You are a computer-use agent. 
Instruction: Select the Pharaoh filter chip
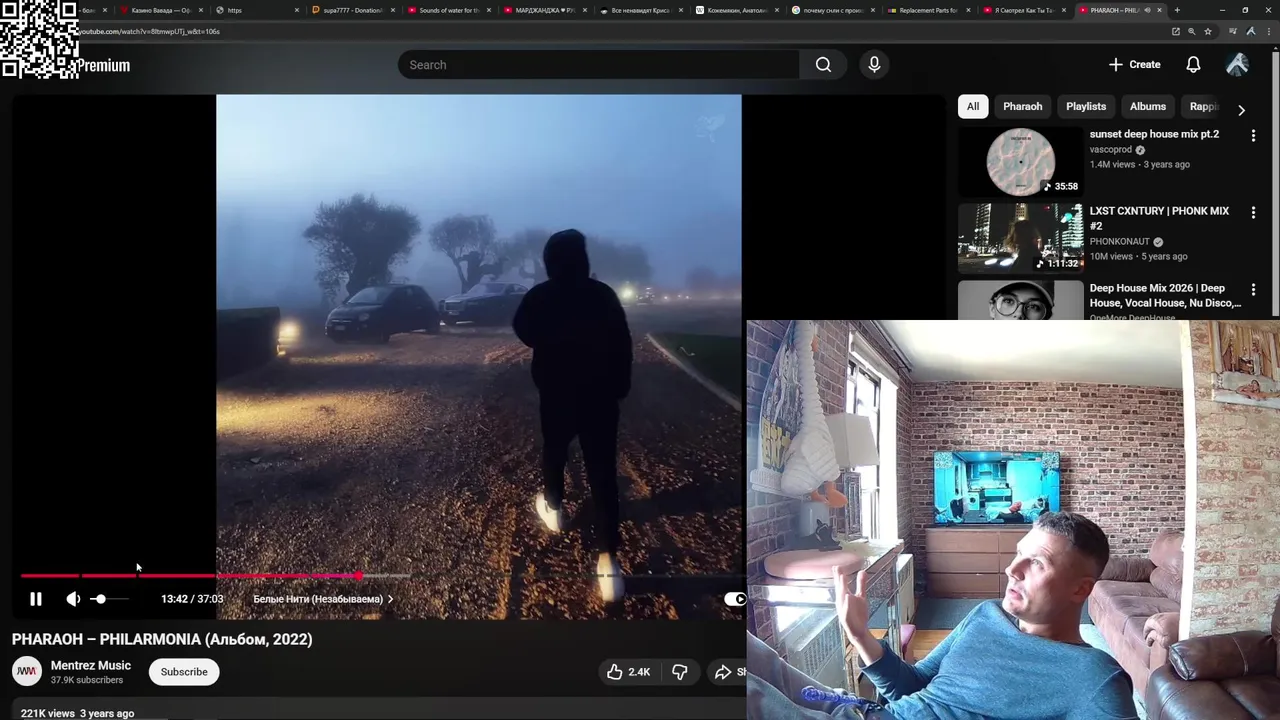pos(1022,106)
